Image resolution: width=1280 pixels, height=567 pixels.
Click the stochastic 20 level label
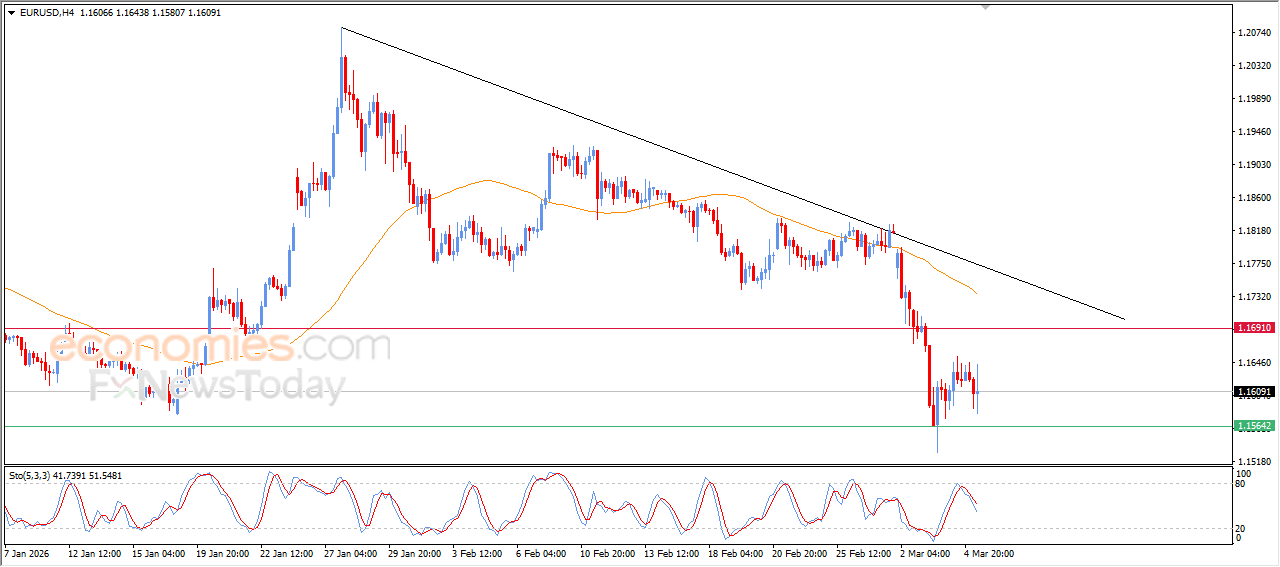point(1242,527)
